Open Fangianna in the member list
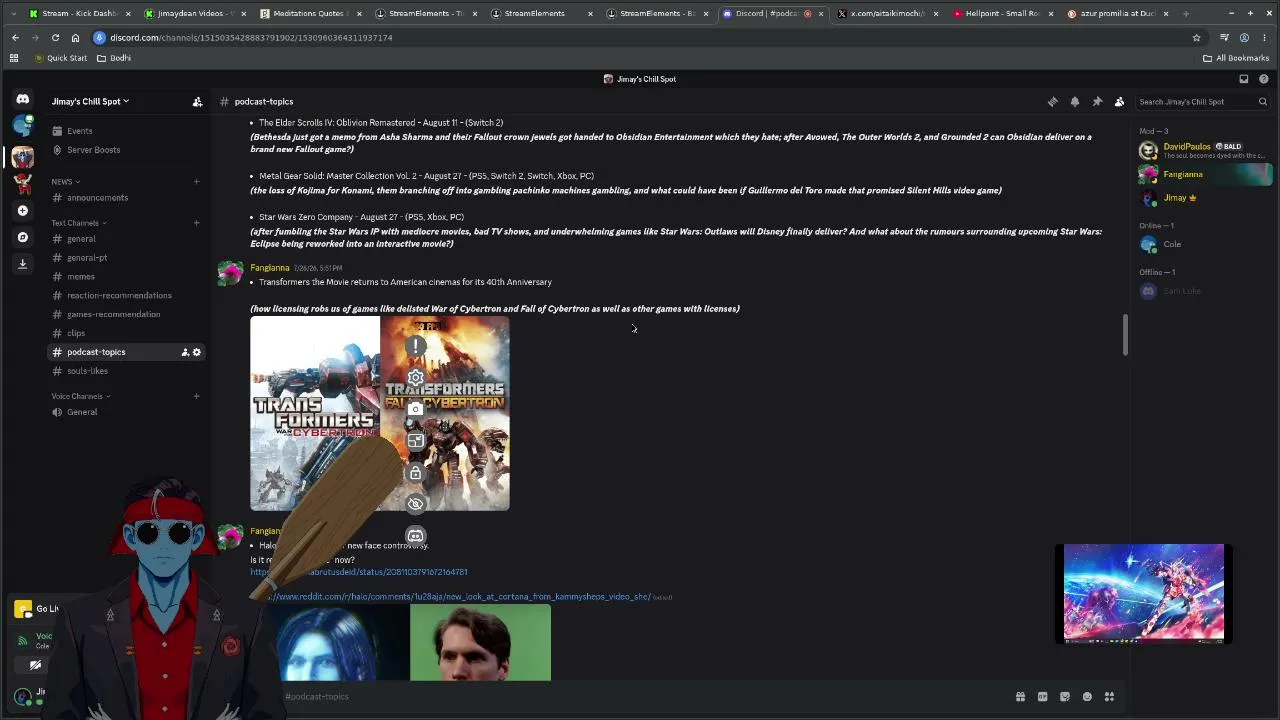Viewport: 1280px width, 720px height. pyautogui.click(x=1204, y=174)
